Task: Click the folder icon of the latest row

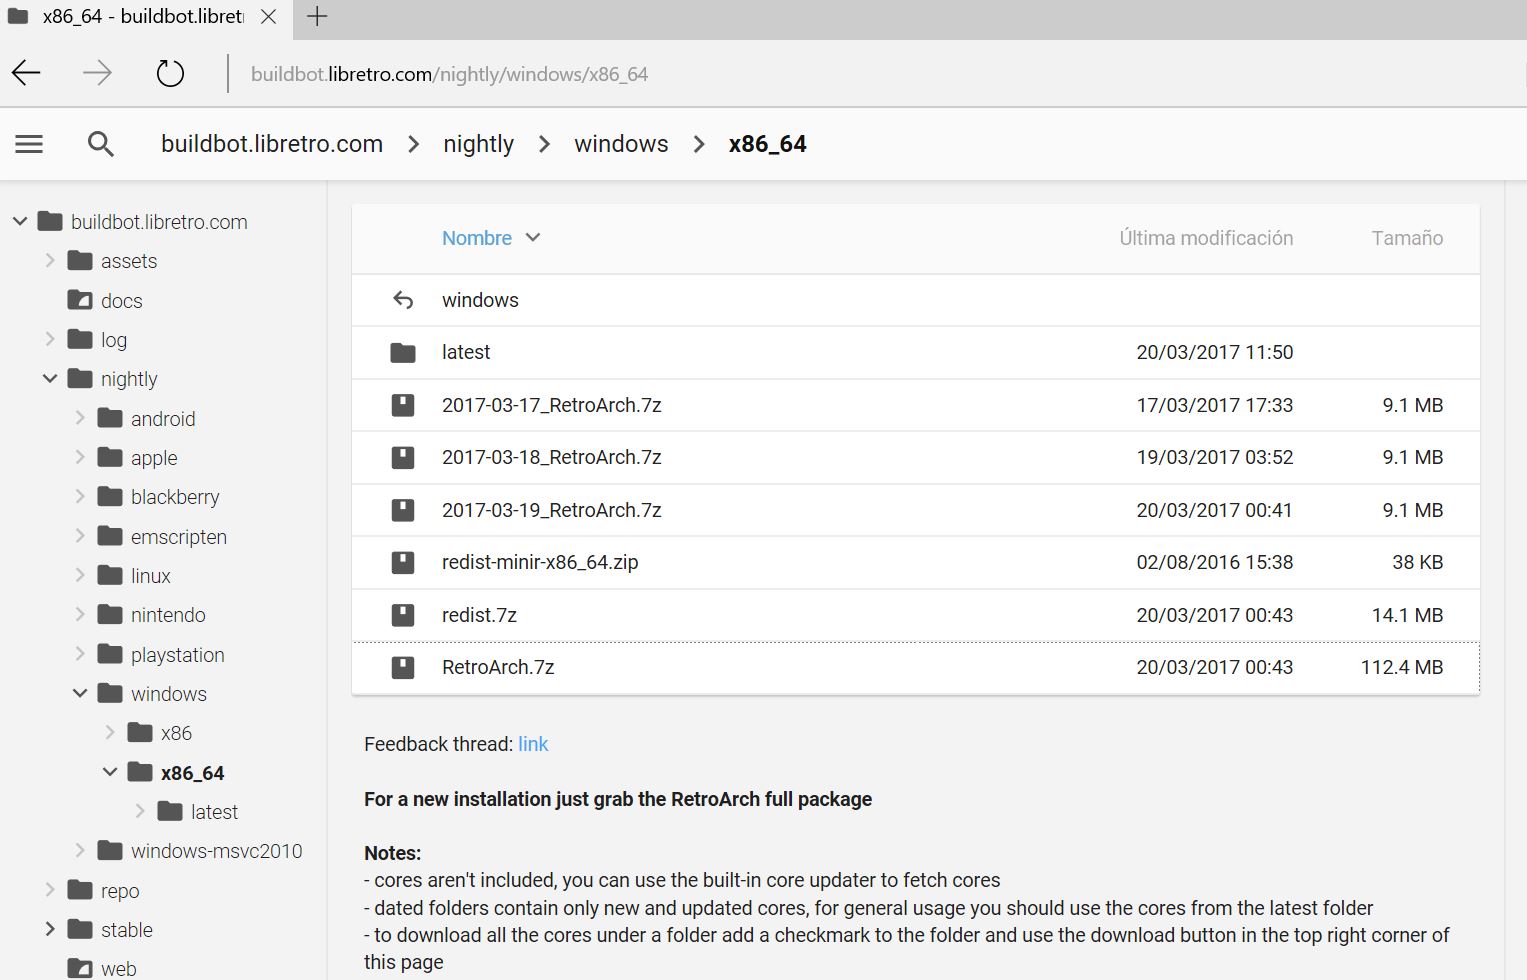Action: point(403,352)
